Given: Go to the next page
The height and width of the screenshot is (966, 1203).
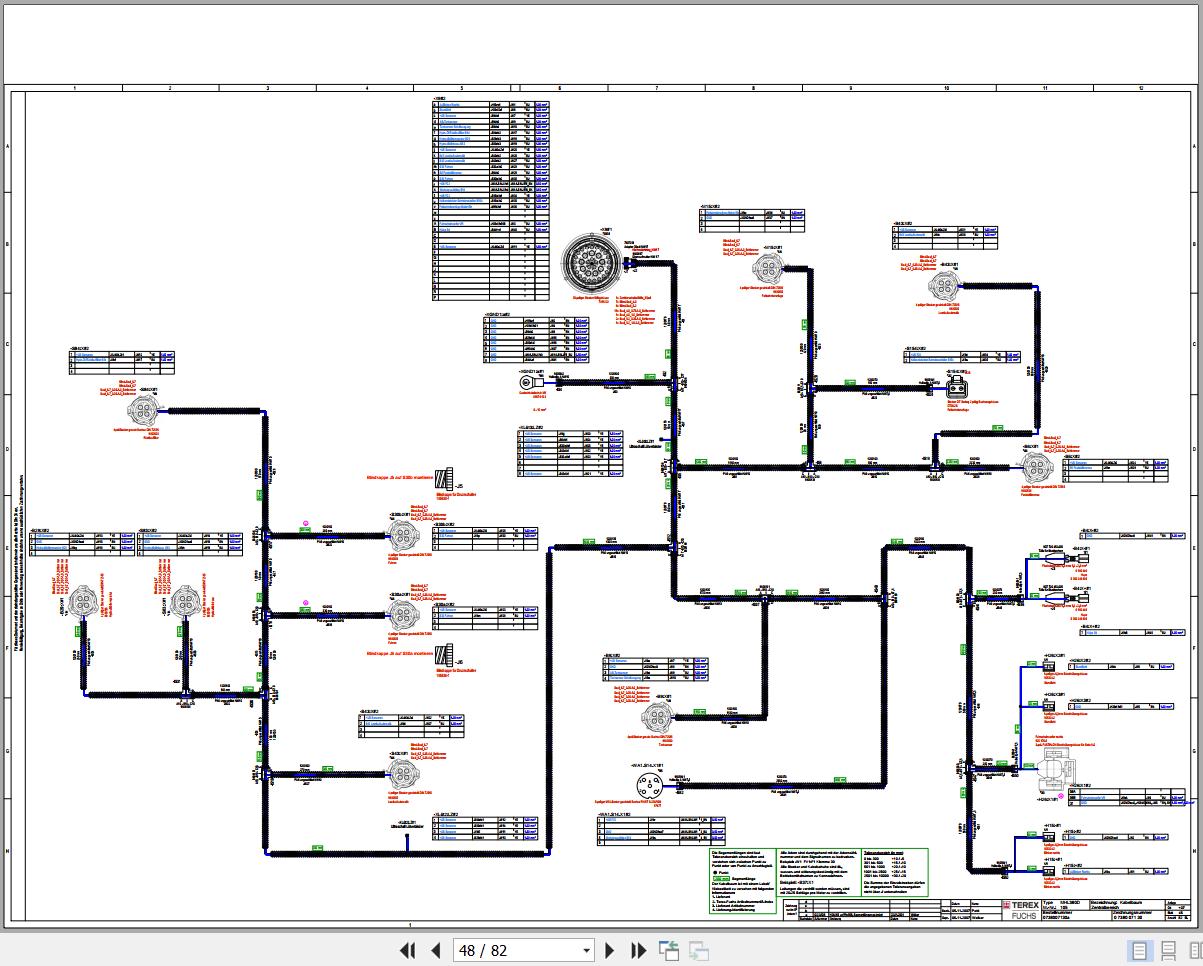Looking at the screenshot, I should pos(610,950).
